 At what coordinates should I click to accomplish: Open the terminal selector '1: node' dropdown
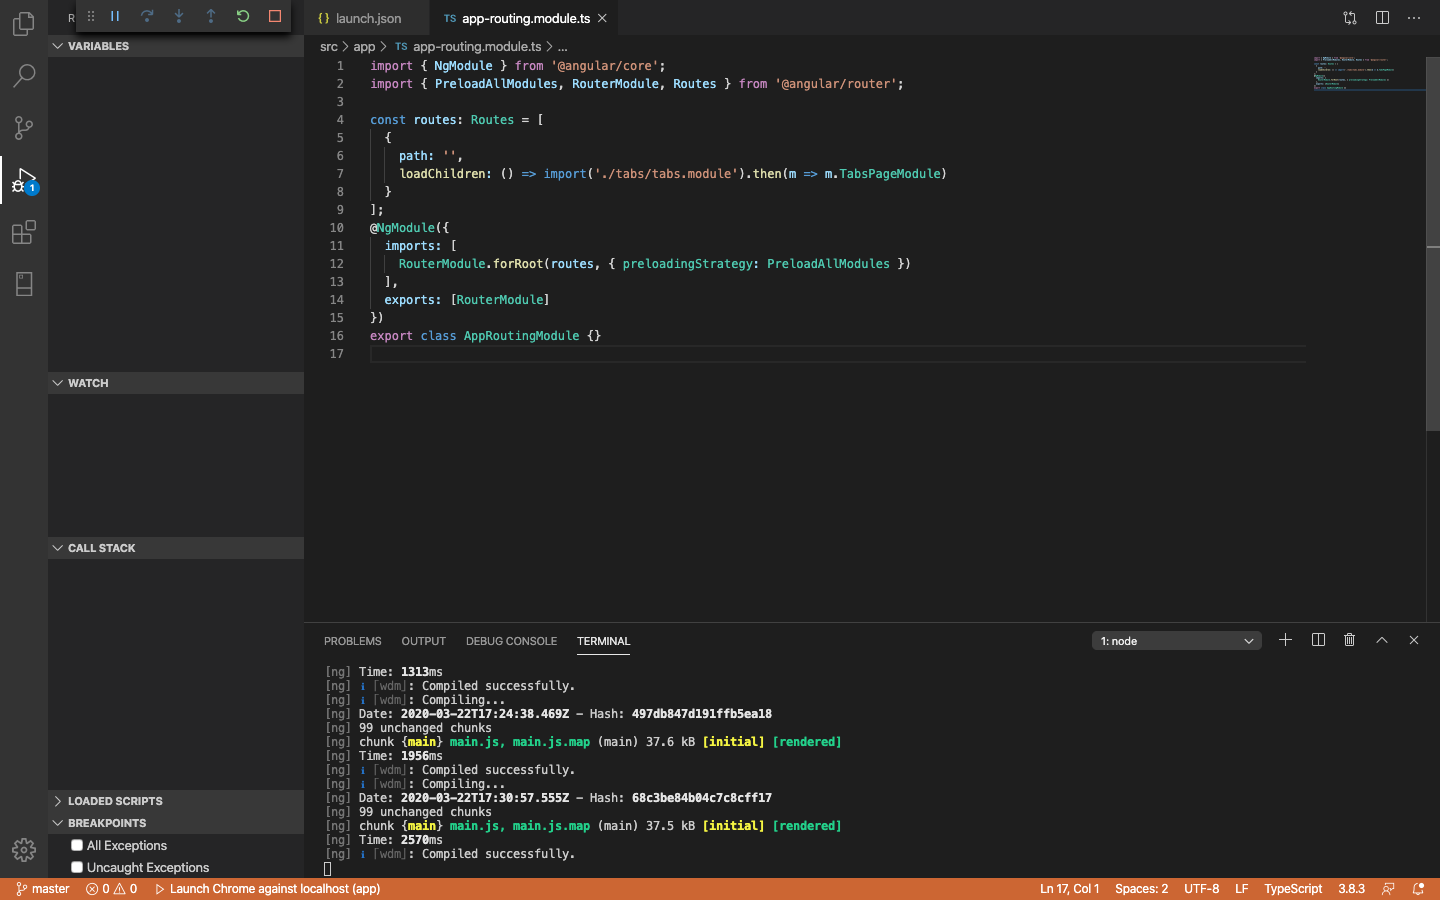pos(1176,641)
